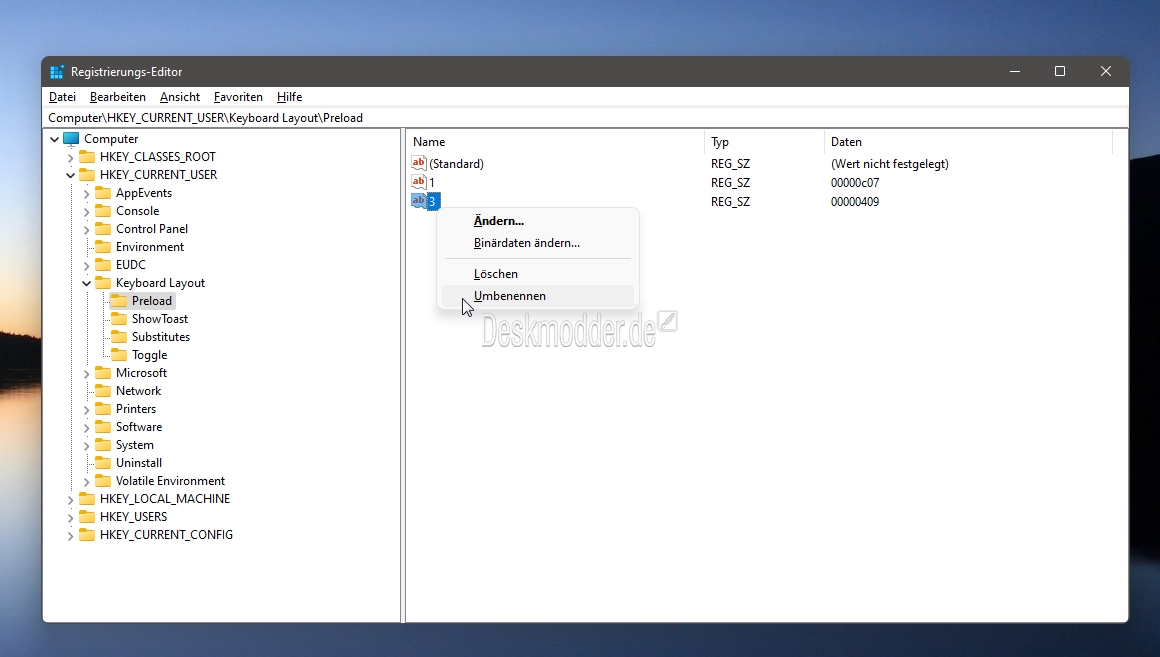
Task: Click the HKEY_CLASSES_ROOT folder icon
Action: pyautogui.click(x=87, y=157)
